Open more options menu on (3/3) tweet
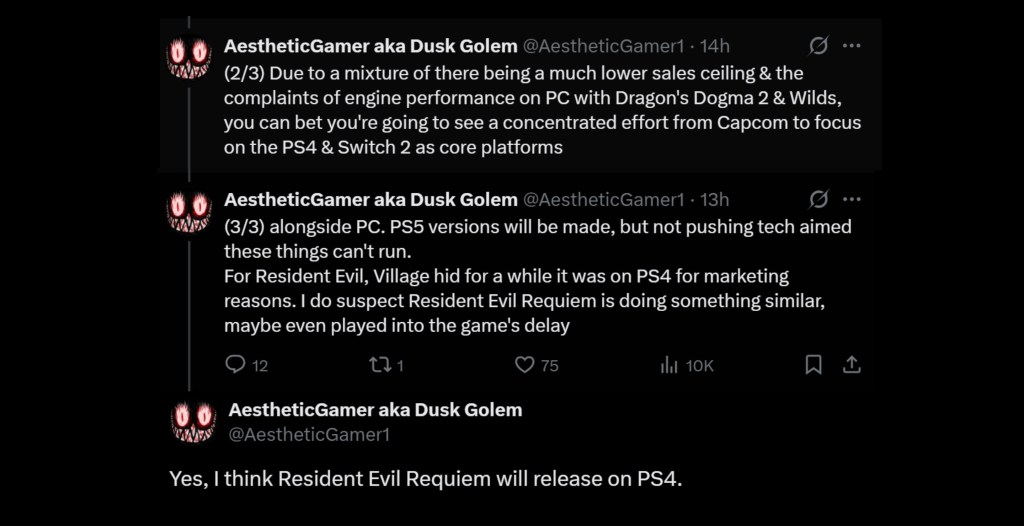Screen dimensions: 1024x526 pos(852,199)
